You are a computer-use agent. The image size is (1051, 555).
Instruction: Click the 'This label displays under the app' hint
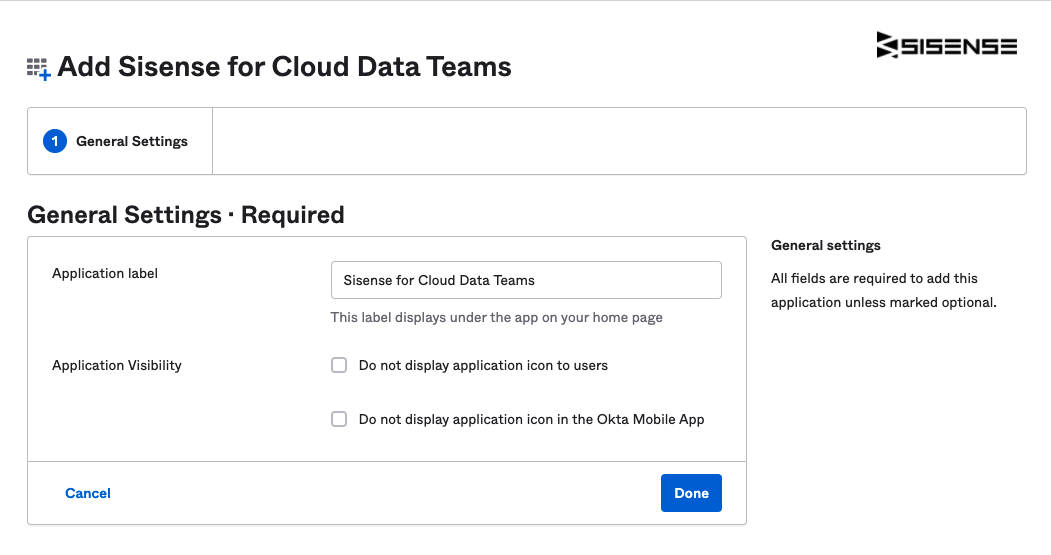coord(497,318)
